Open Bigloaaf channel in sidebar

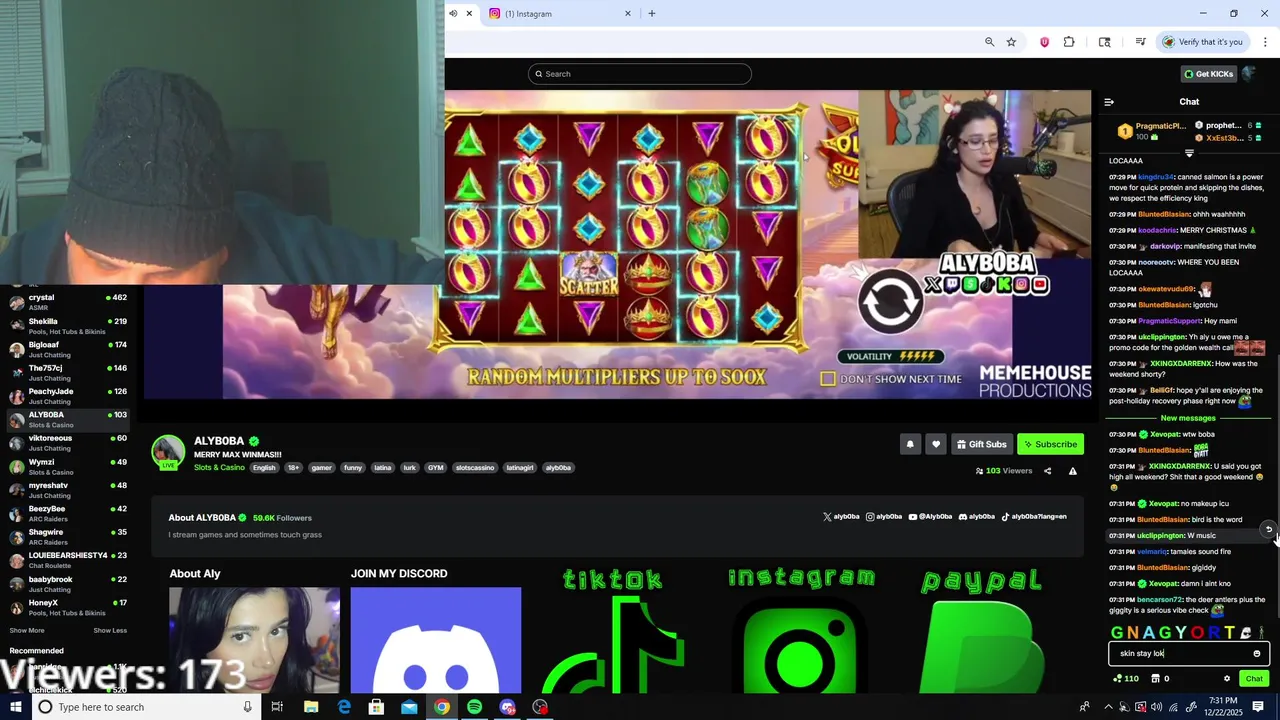click(x=68, y=349)
